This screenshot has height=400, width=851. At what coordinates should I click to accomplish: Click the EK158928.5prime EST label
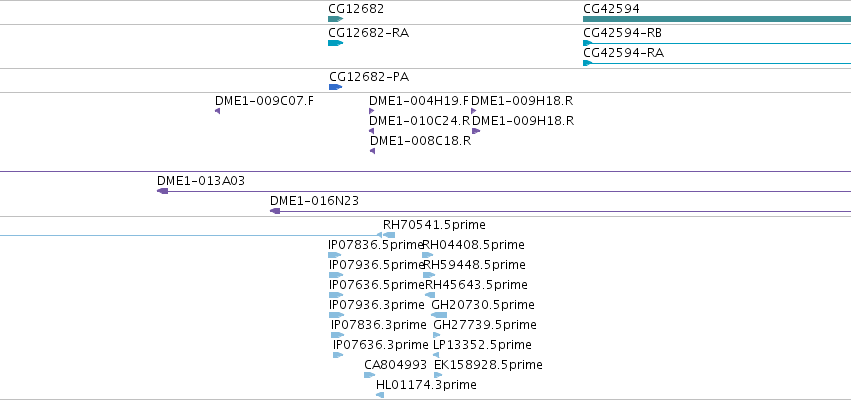pyautogui.click(x=488, y=365)
